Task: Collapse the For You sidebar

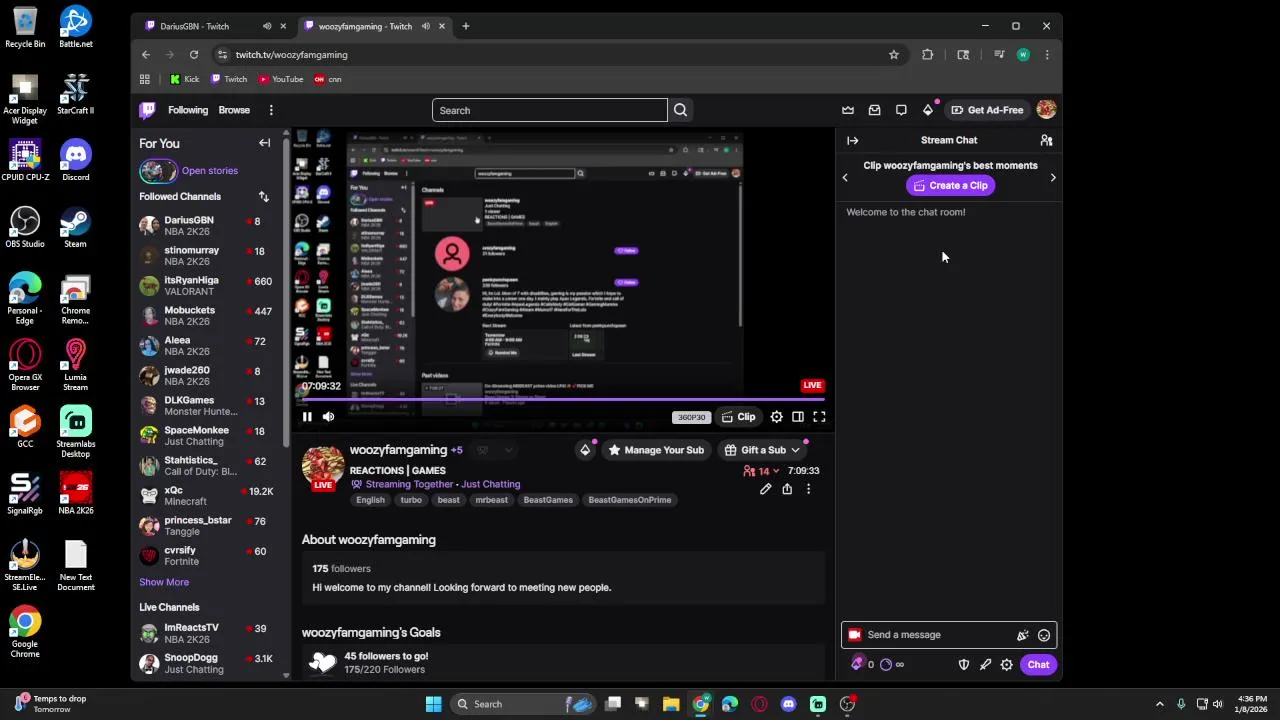Action: pyautogui.click(x=265, y=143)
